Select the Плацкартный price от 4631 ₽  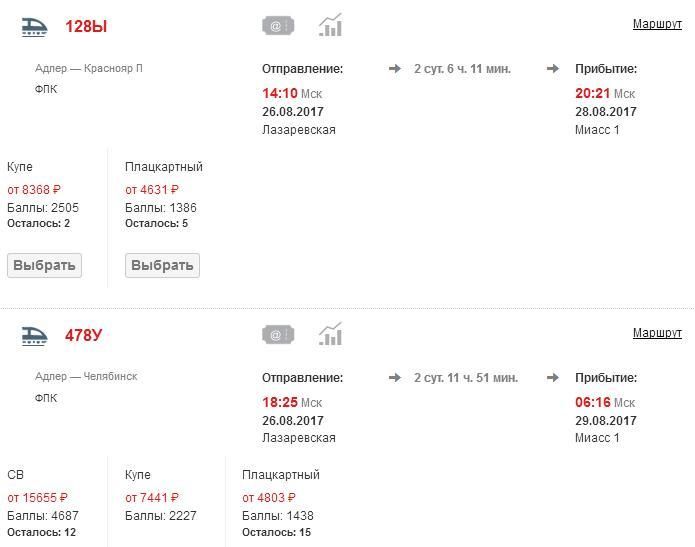152,190
